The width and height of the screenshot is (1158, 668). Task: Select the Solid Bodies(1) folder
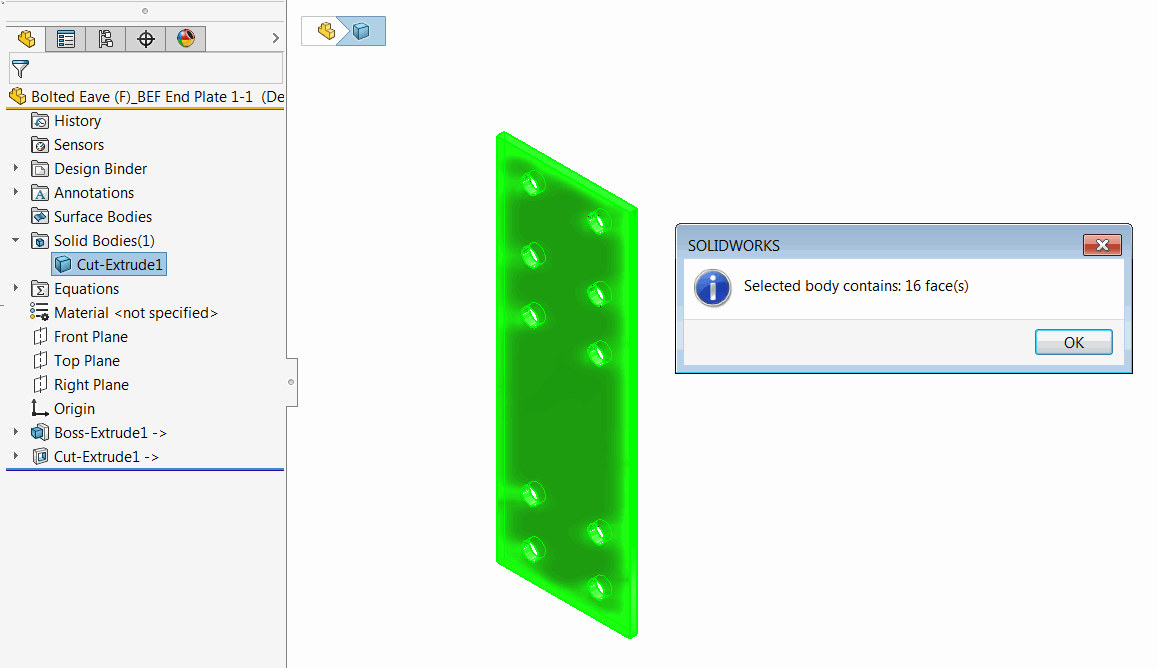pos(103,241)
